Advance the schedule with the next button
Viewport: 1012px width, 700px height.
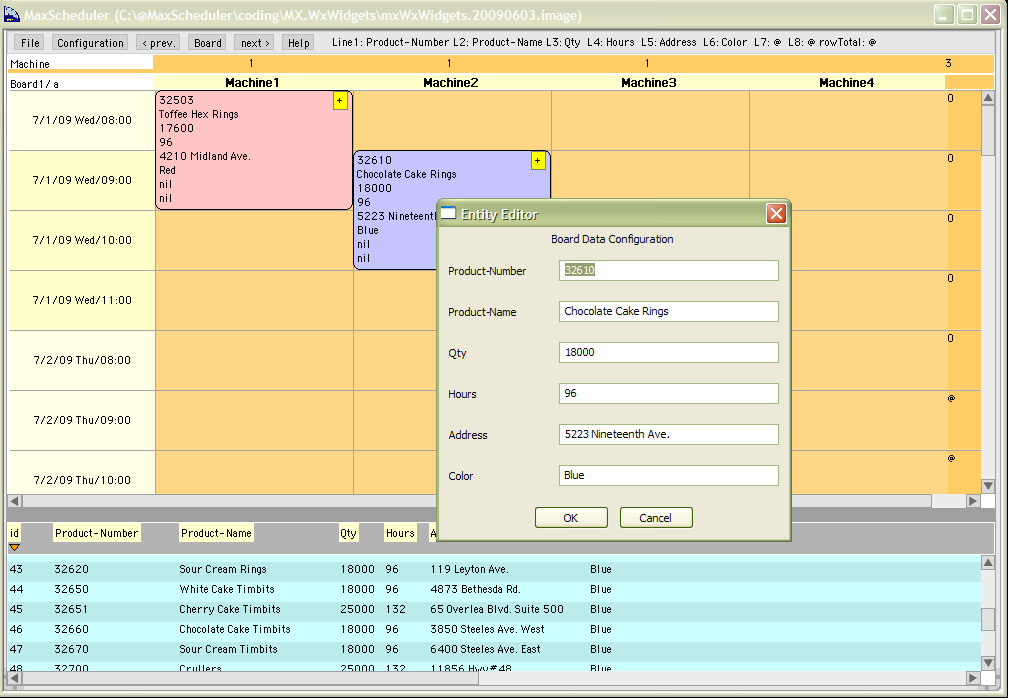[253, 42]
